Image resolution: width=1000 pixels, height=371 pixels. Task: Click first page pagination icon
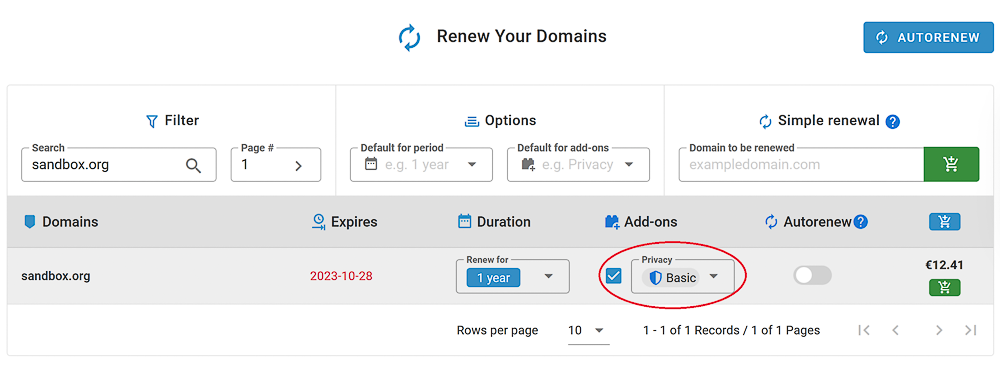[864, 330]
